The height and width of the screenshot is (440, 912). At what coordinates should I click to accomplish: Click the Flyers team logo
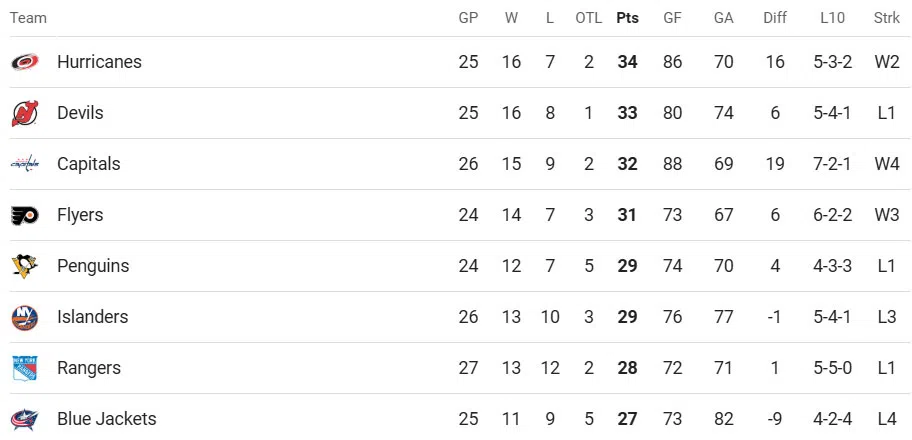coord(25,215)
